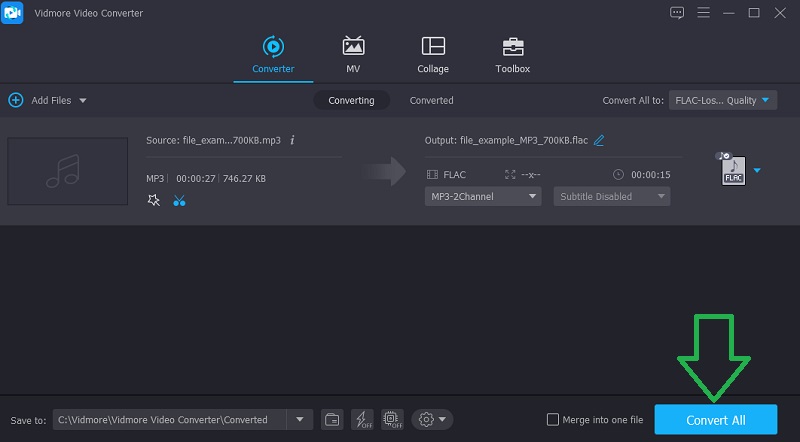Switch to the MV tab
This screenshot has width=800, height=442.
353,54
